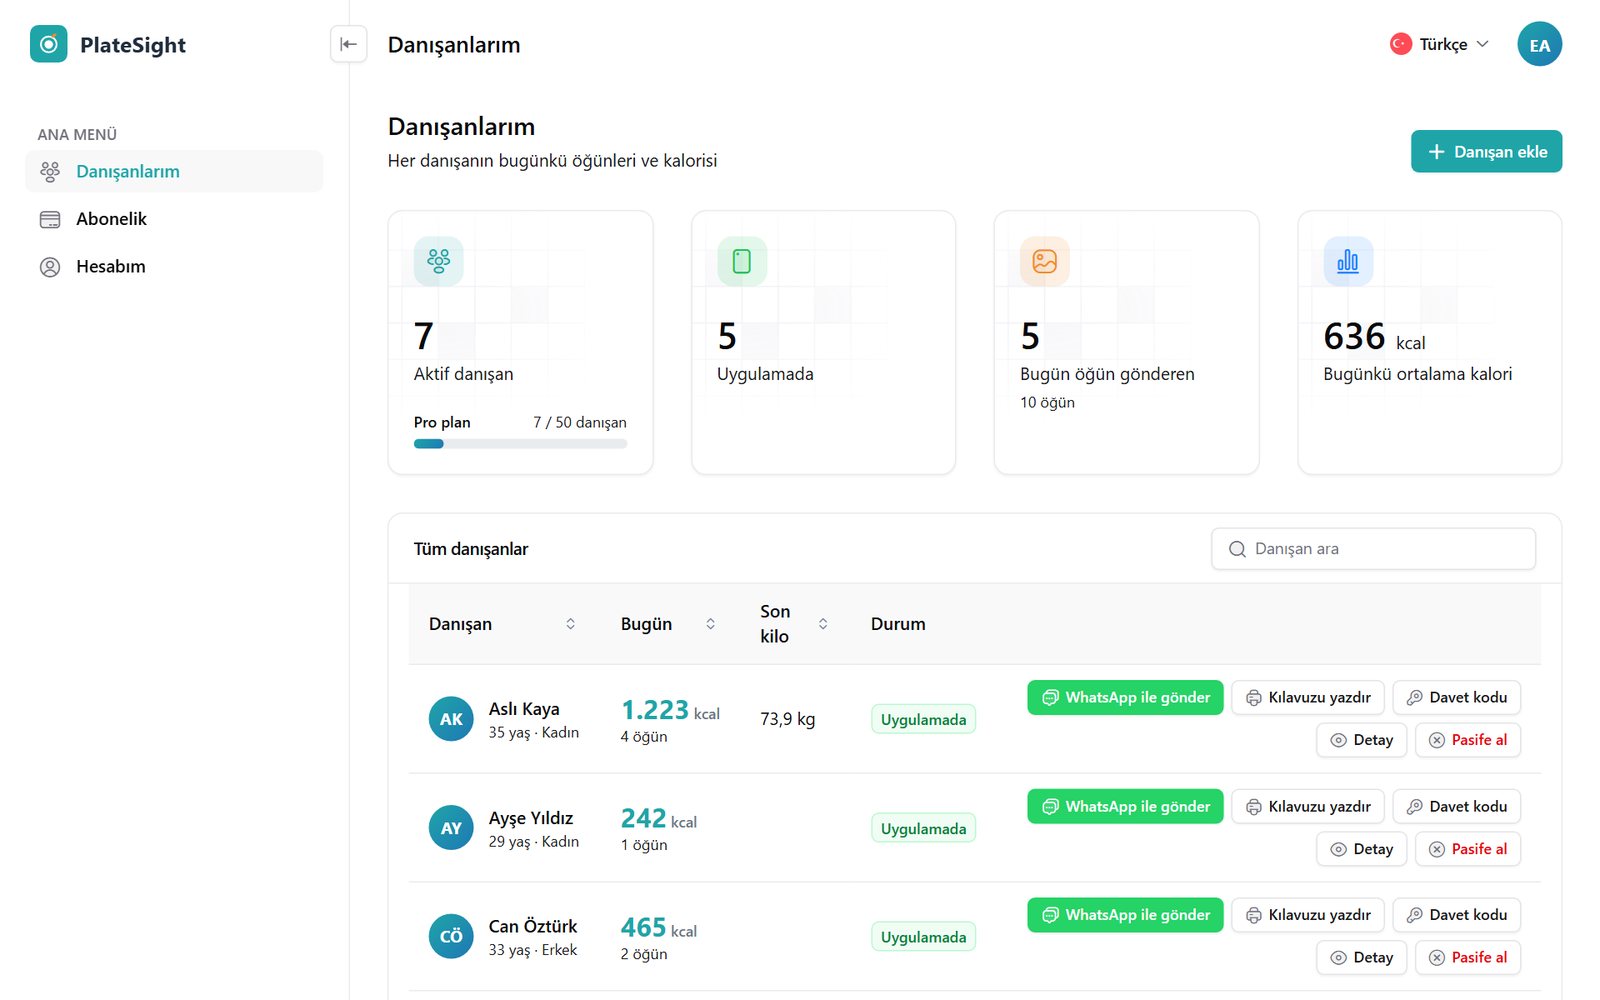Viewport: 1600px width, 1000px height.
Task: Click the AY avatar for Ayşe Yıldız
Action: point(451,828)
